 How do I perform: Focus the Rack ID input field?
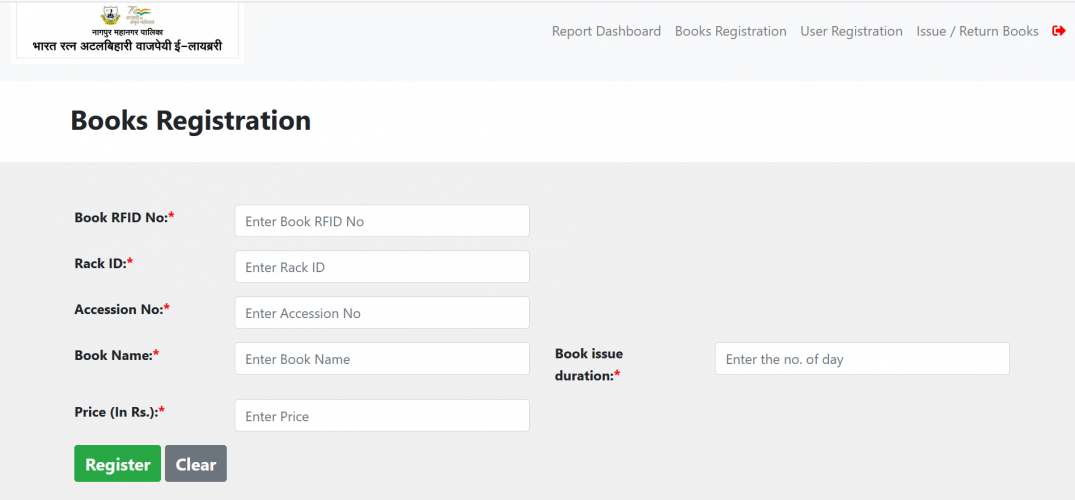(x=382, y=267)
